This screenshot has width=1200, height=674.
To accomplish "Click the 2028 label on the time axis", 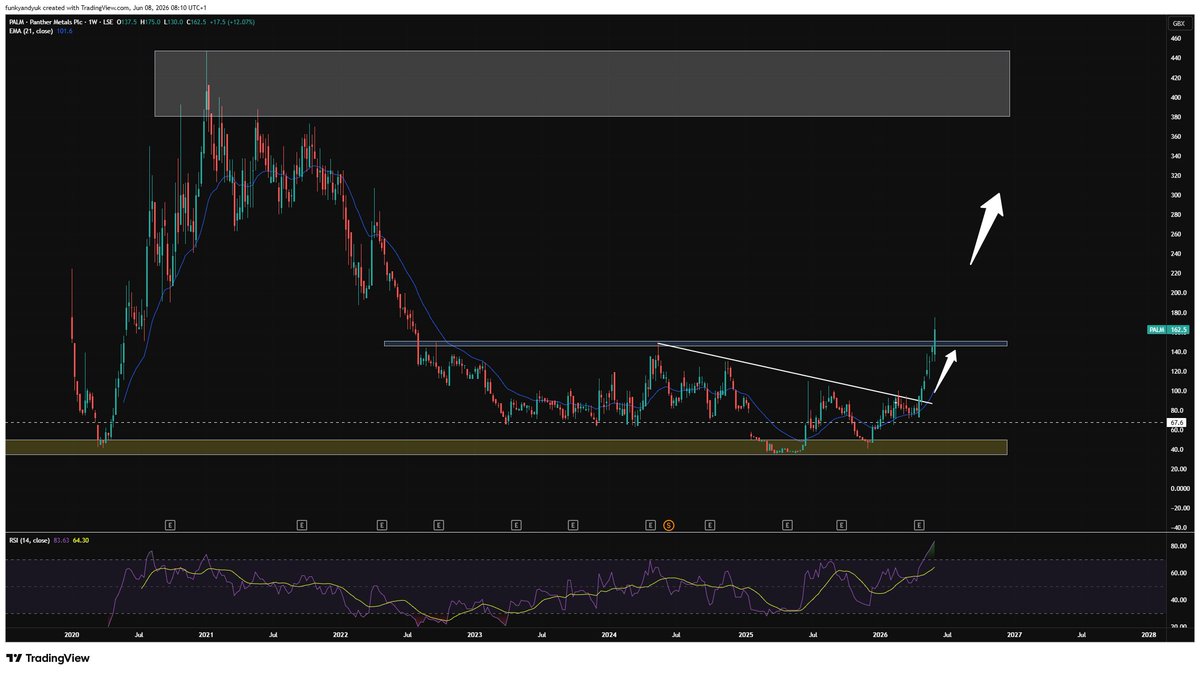I will (x=1148, y=634).
